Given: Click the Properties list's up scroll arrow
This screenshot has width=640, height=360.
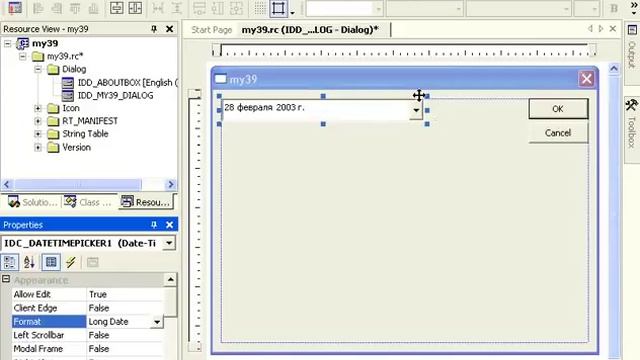Looking at the screenshot, I should [x=170, y=280].
